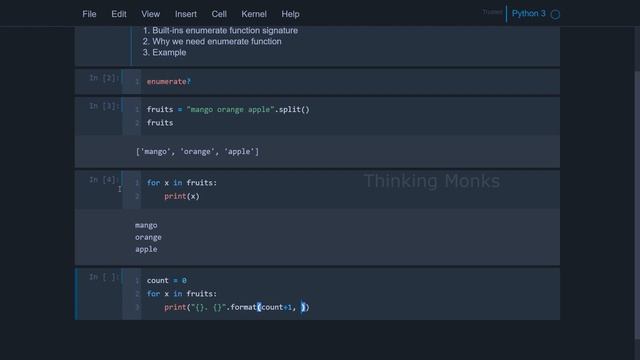Click the vertical page scrollbar
The width and height of the screenshot is (640, 360).
click(x=637, y=204)
